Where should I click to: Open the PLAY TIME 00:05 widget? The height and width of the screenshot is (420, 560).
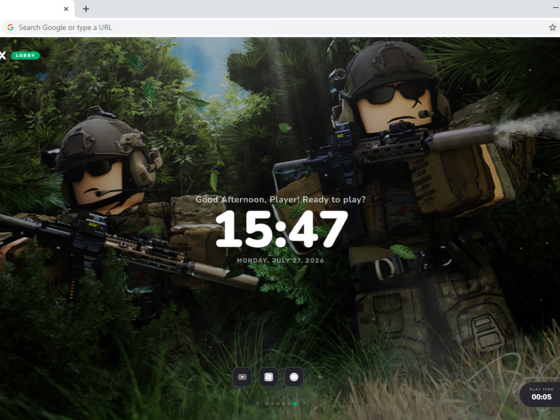pyautogui.click(x=541, y=394)
